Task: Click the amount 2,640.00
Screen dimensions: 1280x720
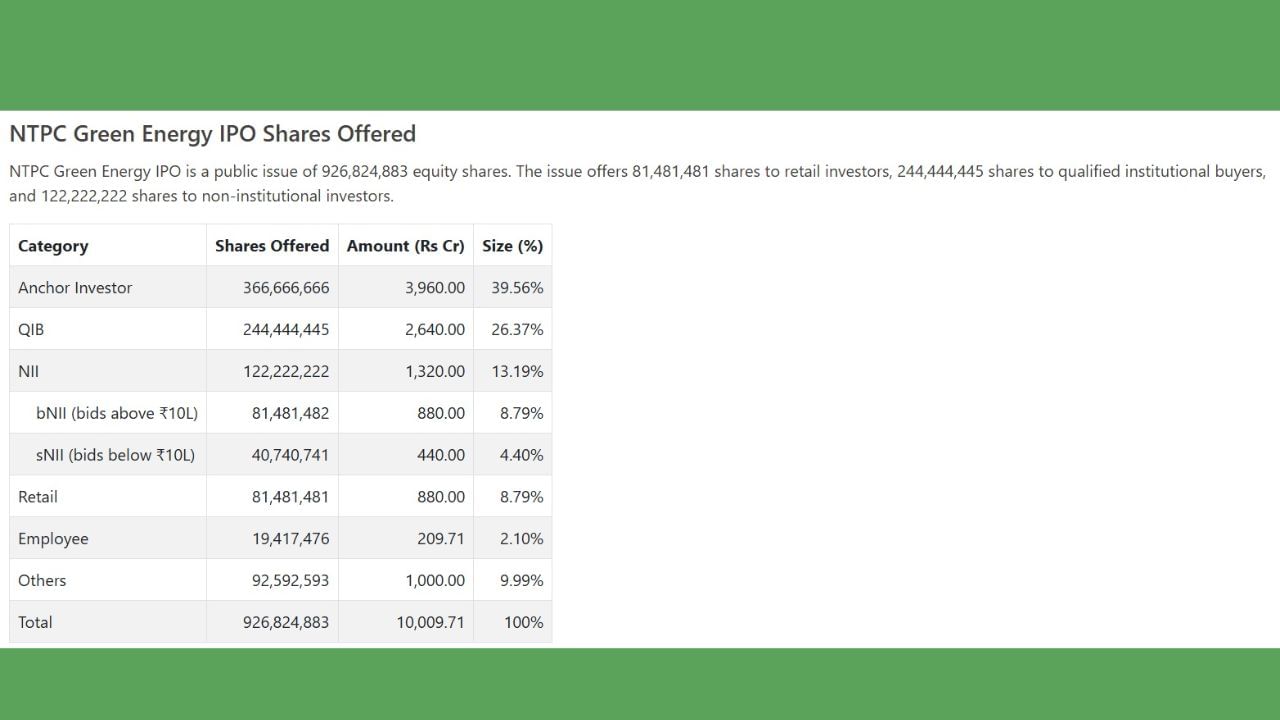Action: coord(435,330)
